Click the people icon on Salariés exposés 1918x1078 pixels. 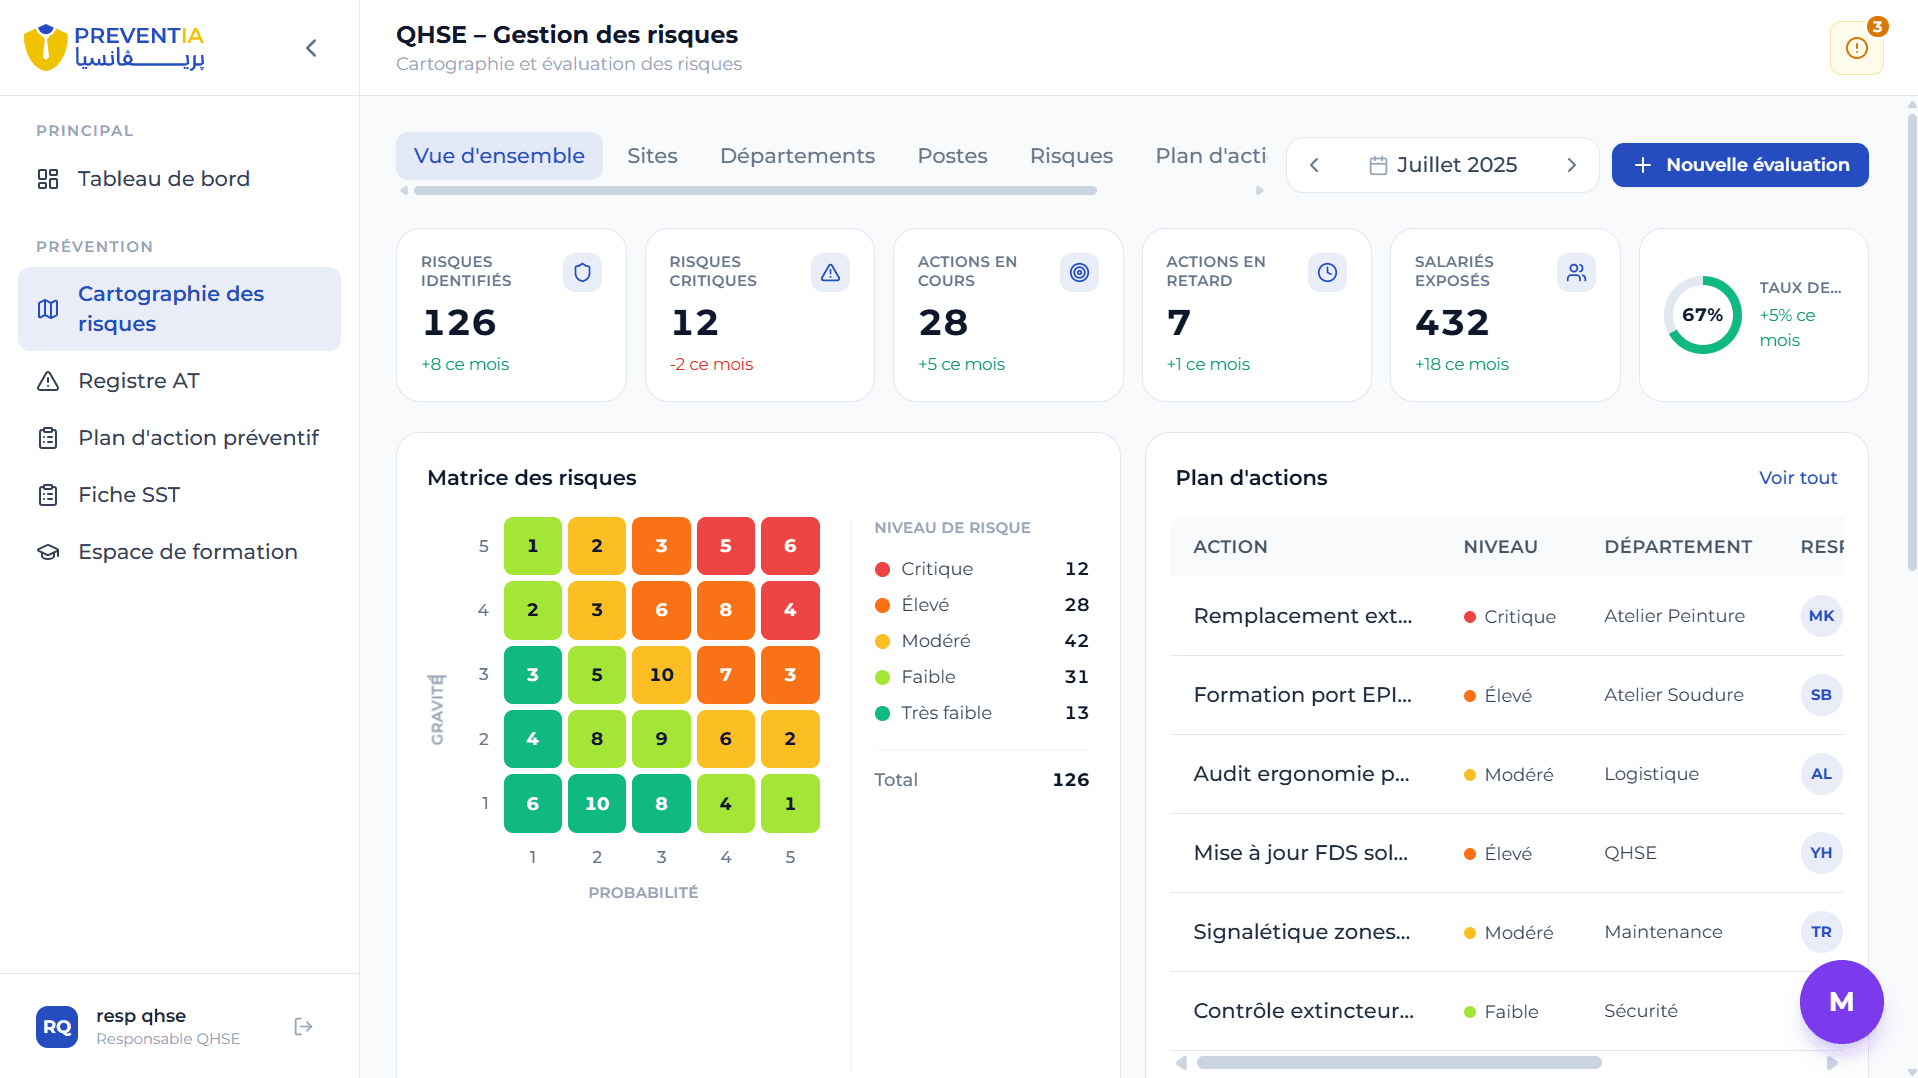coord(1576,272)
